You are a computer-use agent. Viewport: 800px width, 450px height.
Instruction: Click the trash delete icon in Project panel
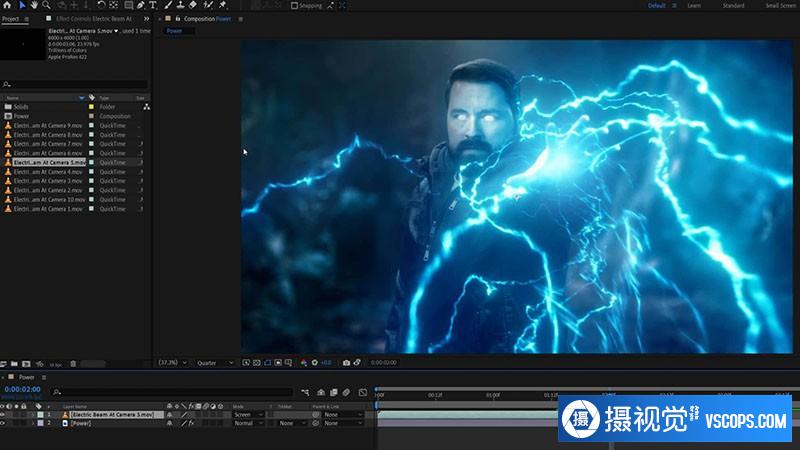click(x=73, y=364)
